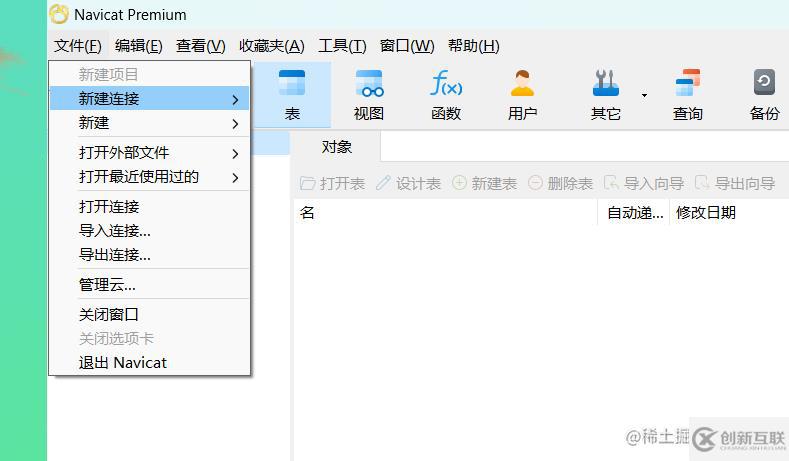Switch to the 对象 tab
Image resolution: width=789 pixels, height=461 pixels.
pos(337,147)
